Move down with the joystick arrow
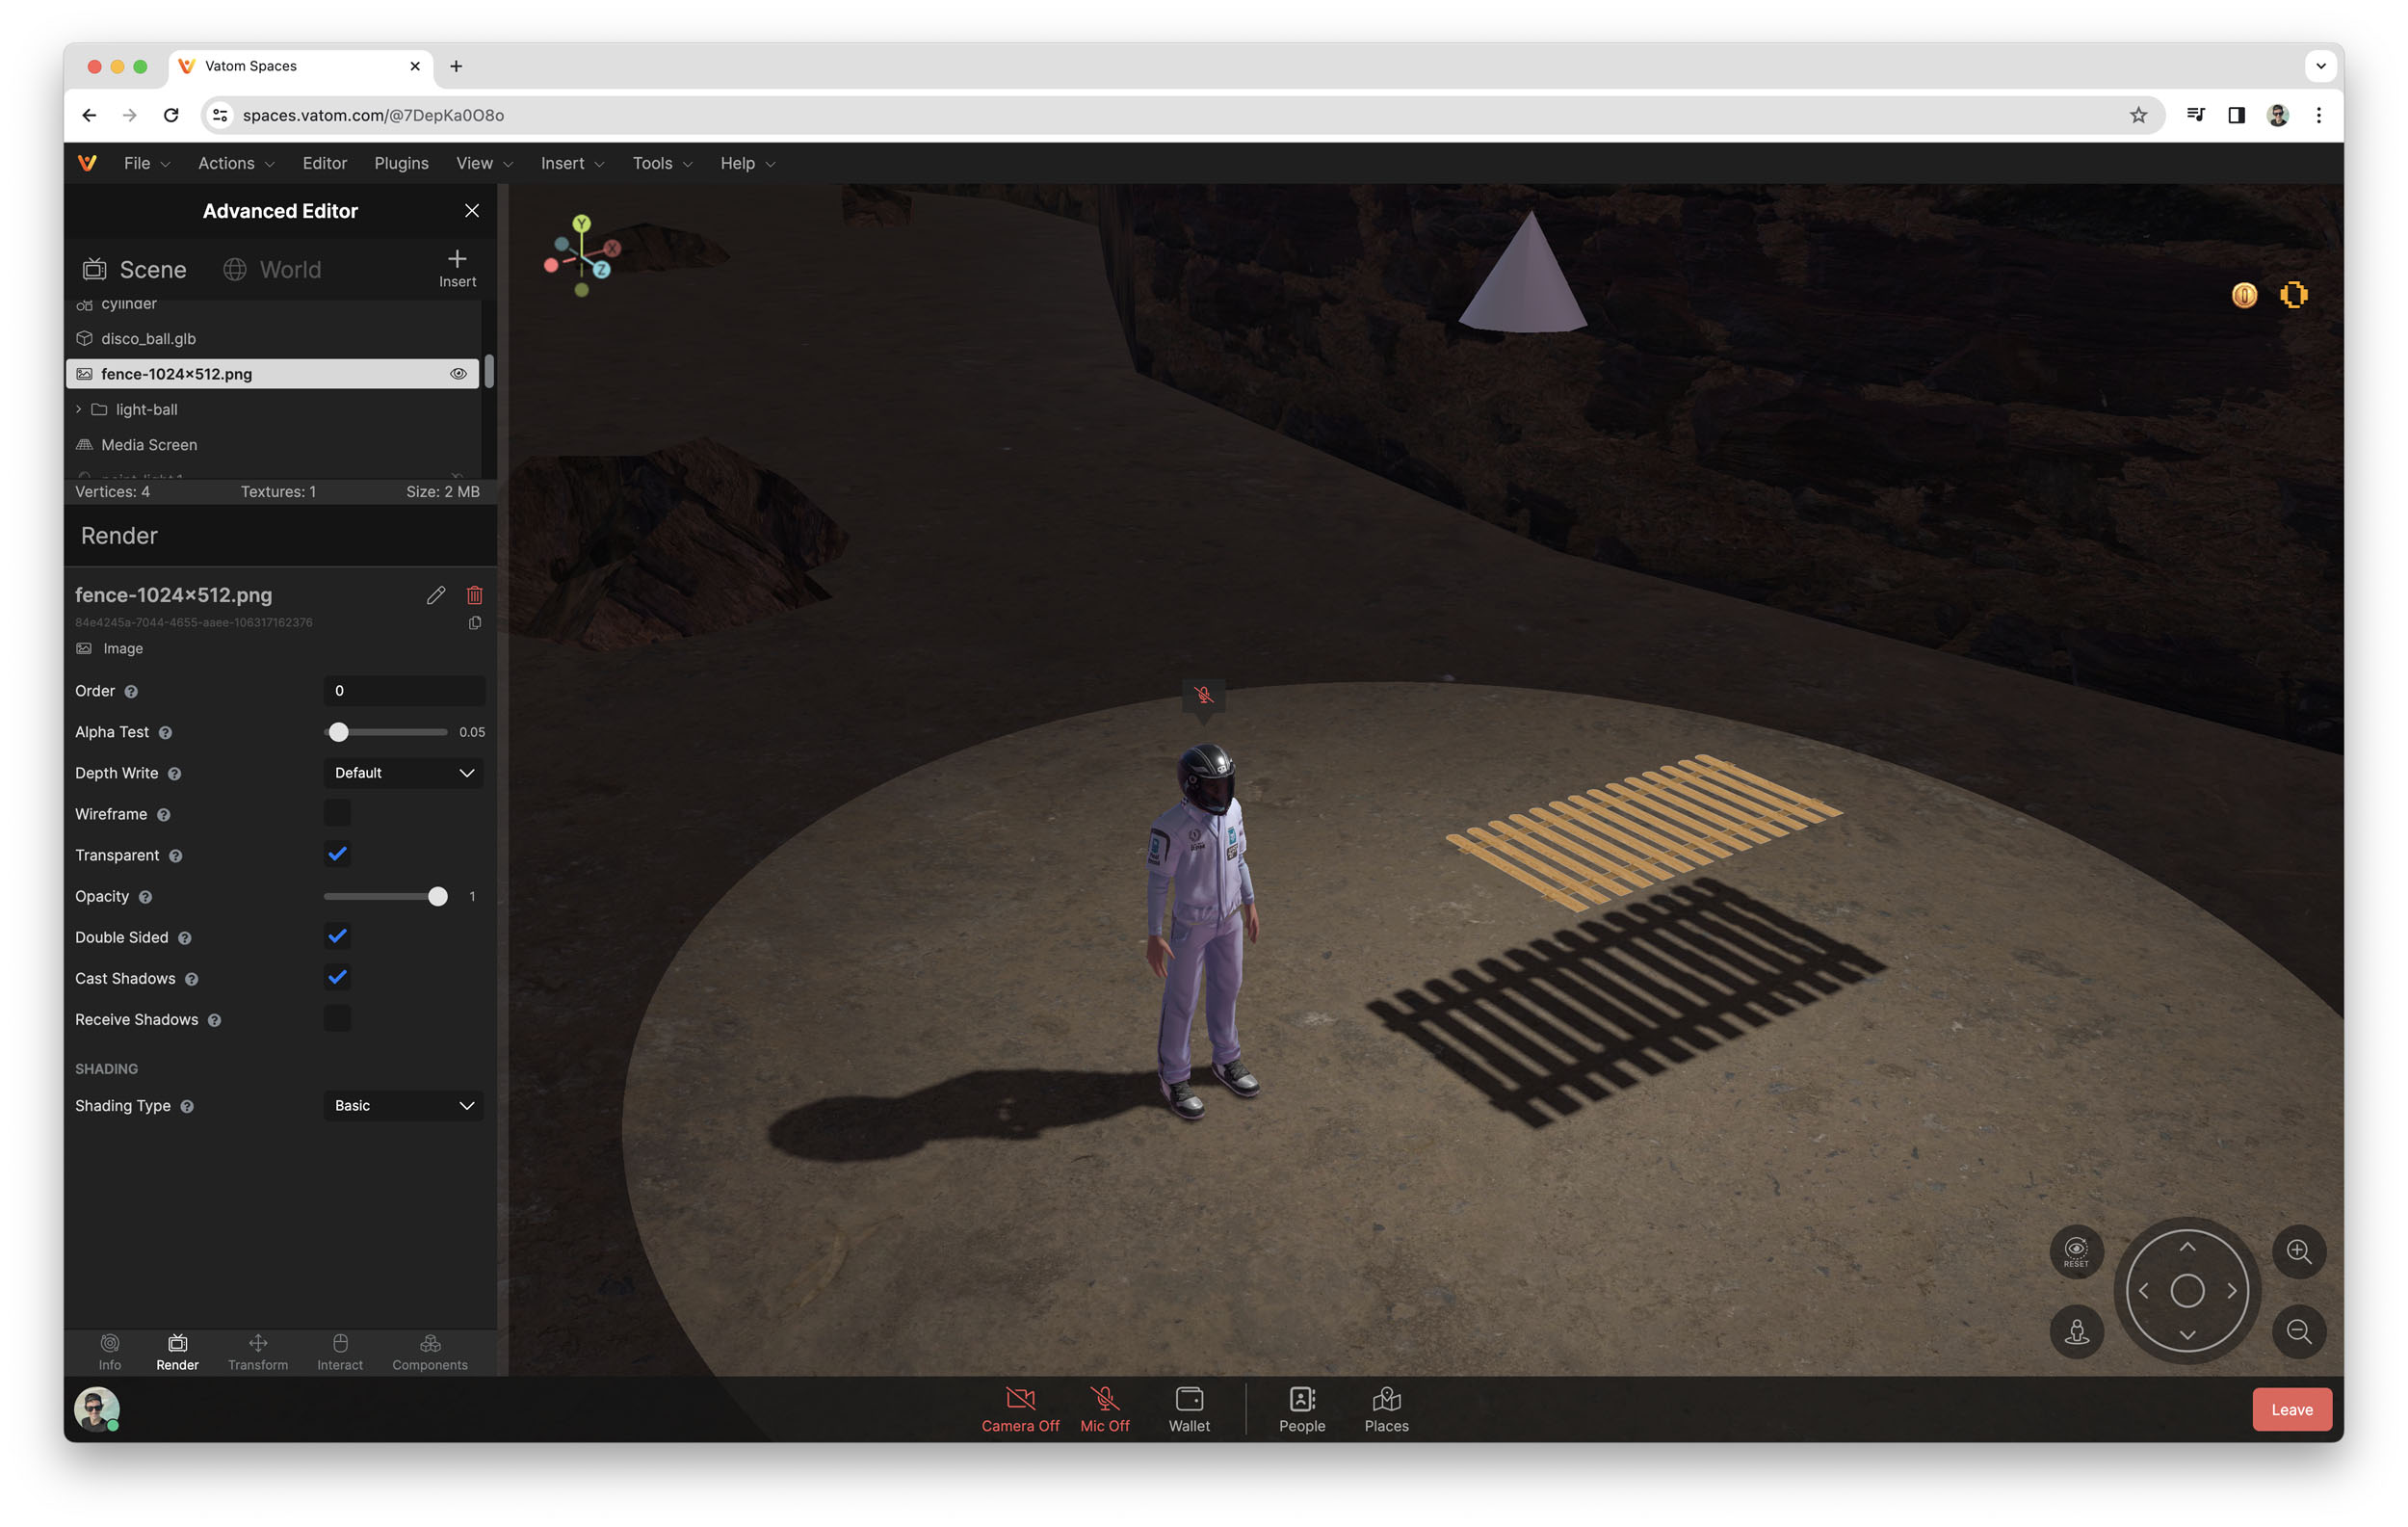 (x=2187, y=1335)
